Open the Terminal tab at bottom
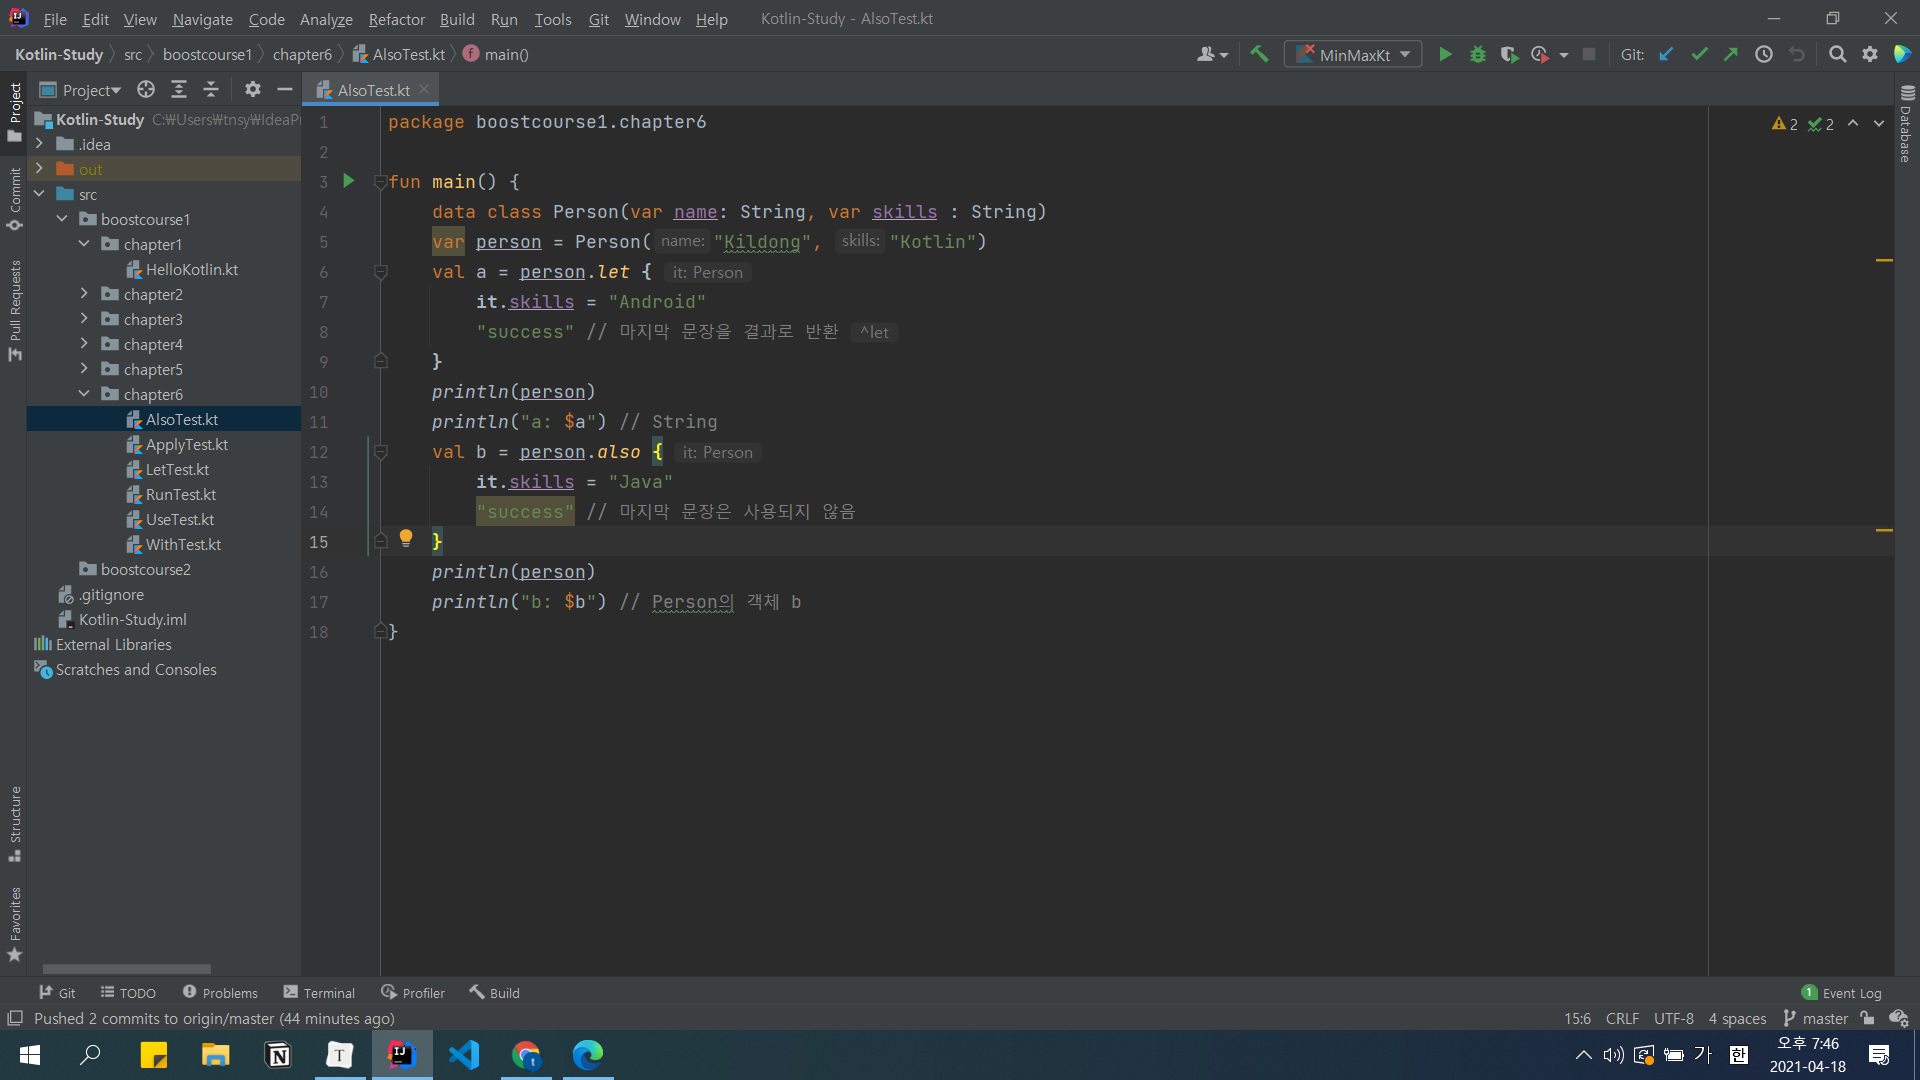The height and width of the screenshot is (1080, 1920). pos(319,993)
